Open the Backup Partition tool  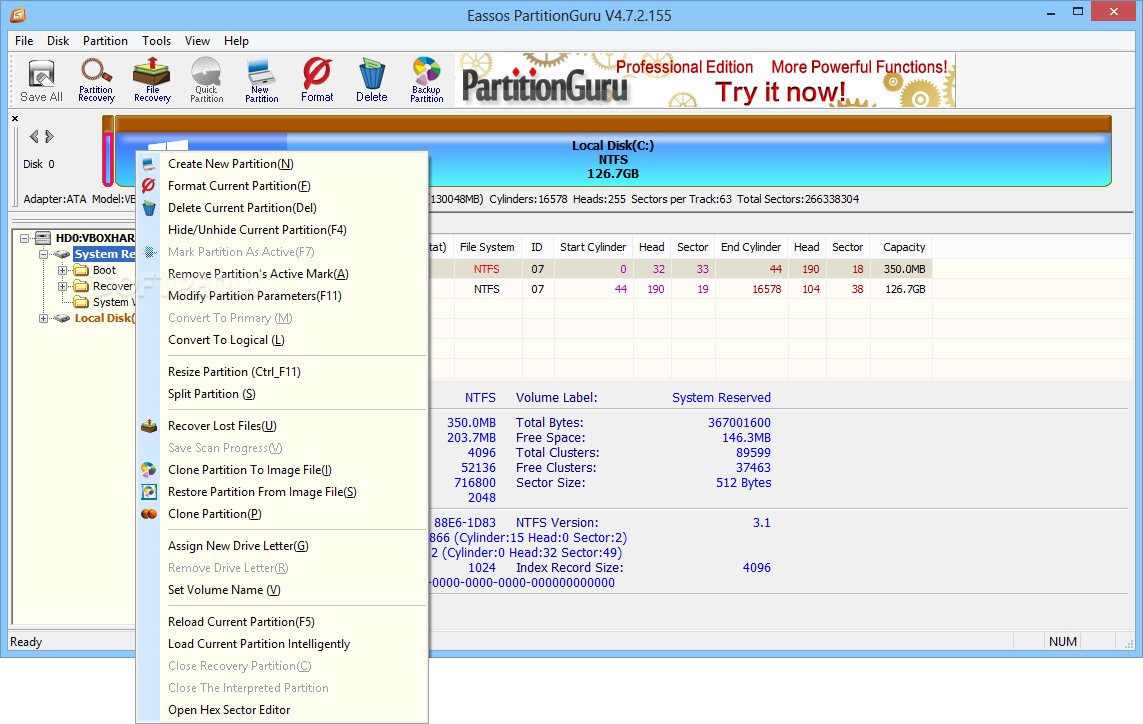pos(426,81)
